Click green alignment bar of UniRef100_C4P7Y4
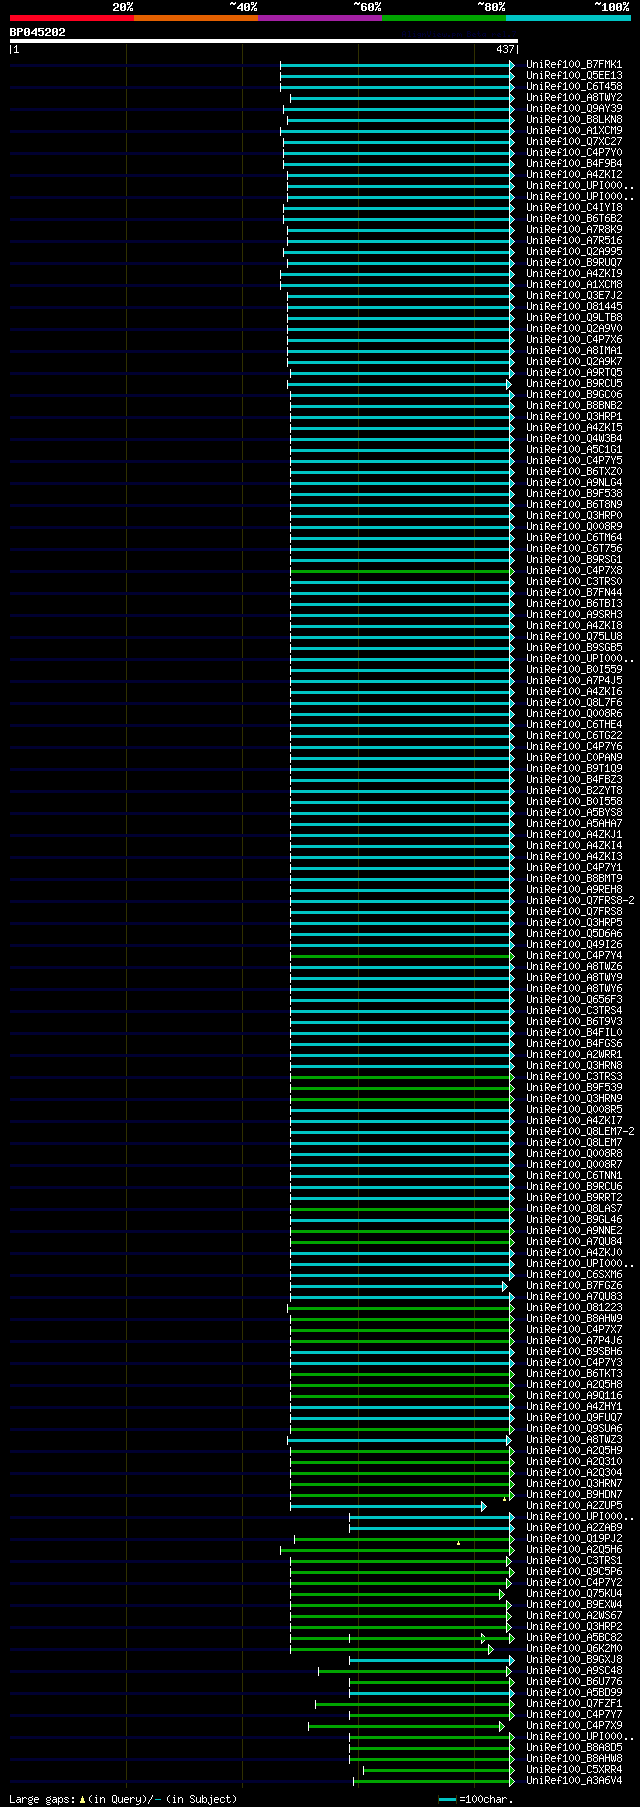This screenshot has width=640, height=1807. (x=402, y=955)
